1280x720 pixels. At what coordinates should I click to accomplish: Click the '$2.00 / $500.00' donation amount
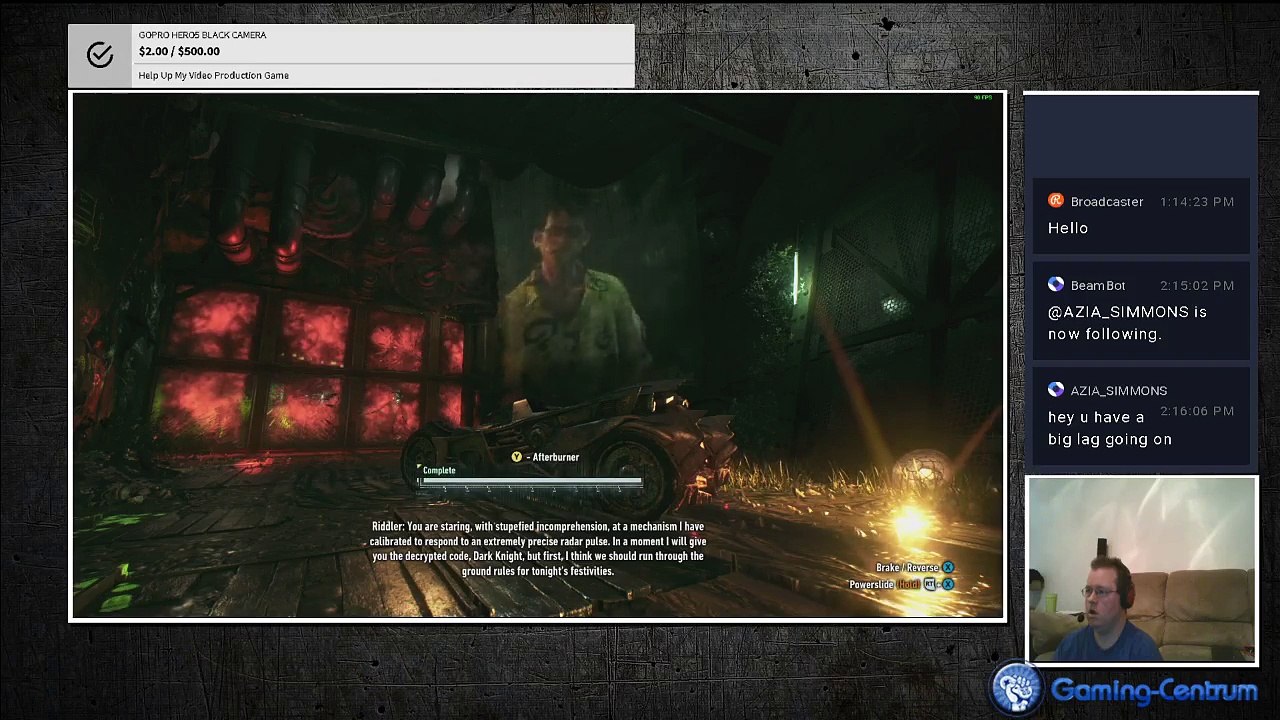179,51
